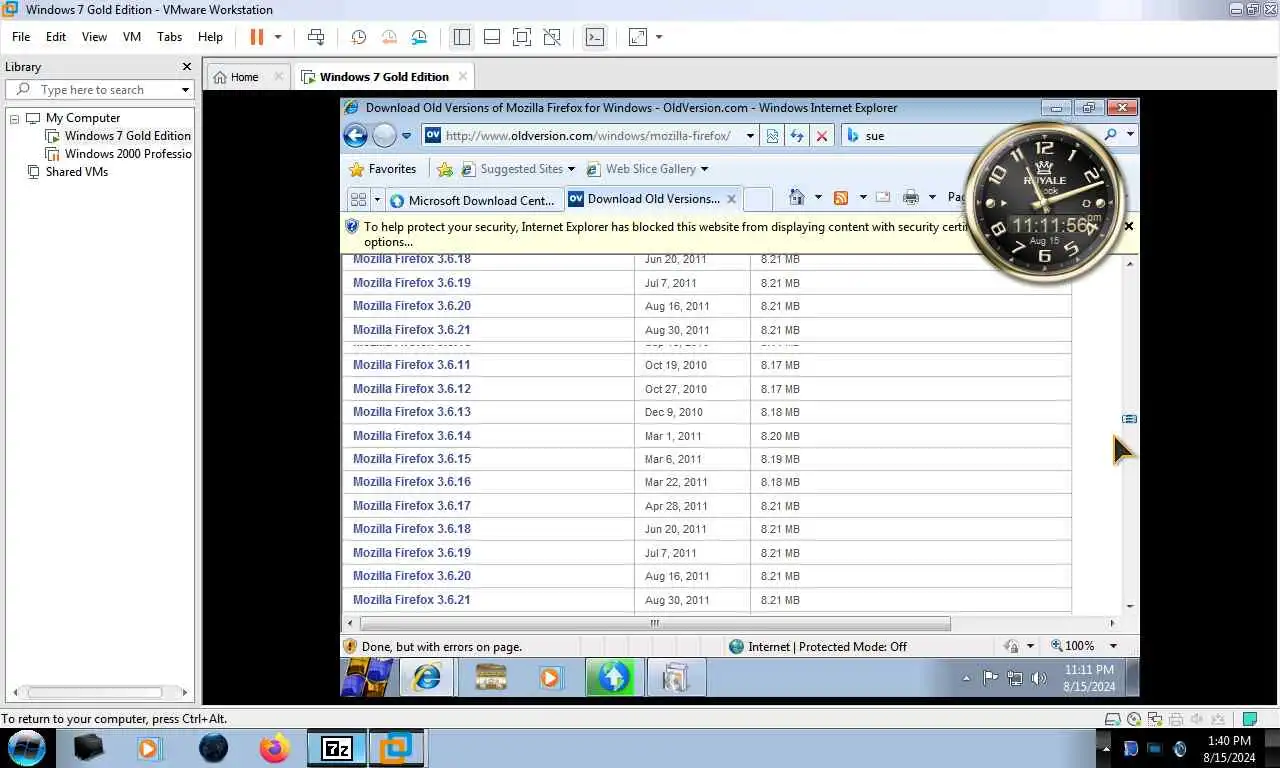Image resolution: width=1280 pixels, height=768 pixels.
Task: Take a snapshot of this virtual machine
Action: tap(358, 37)
